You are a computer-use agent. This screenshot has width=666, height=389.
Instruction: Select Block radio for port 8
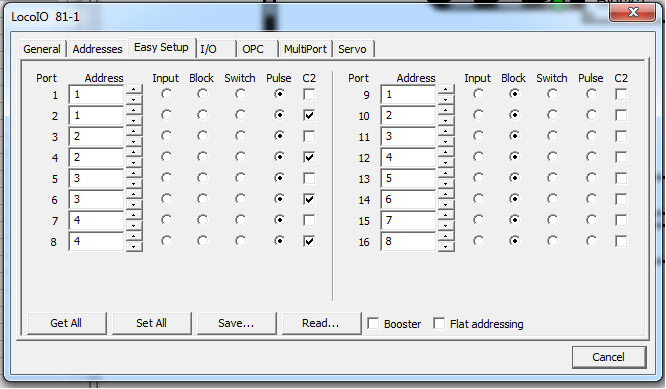coord(203,241)
